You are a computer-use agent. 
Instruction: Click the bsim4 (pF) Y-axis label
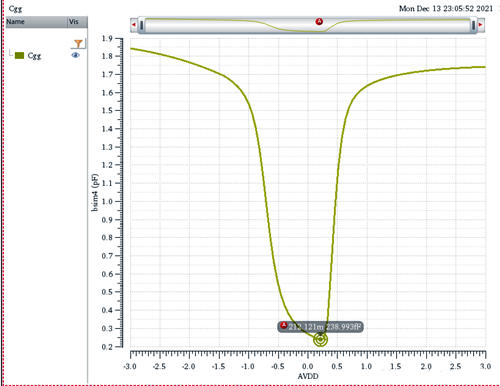coord(95,192)
